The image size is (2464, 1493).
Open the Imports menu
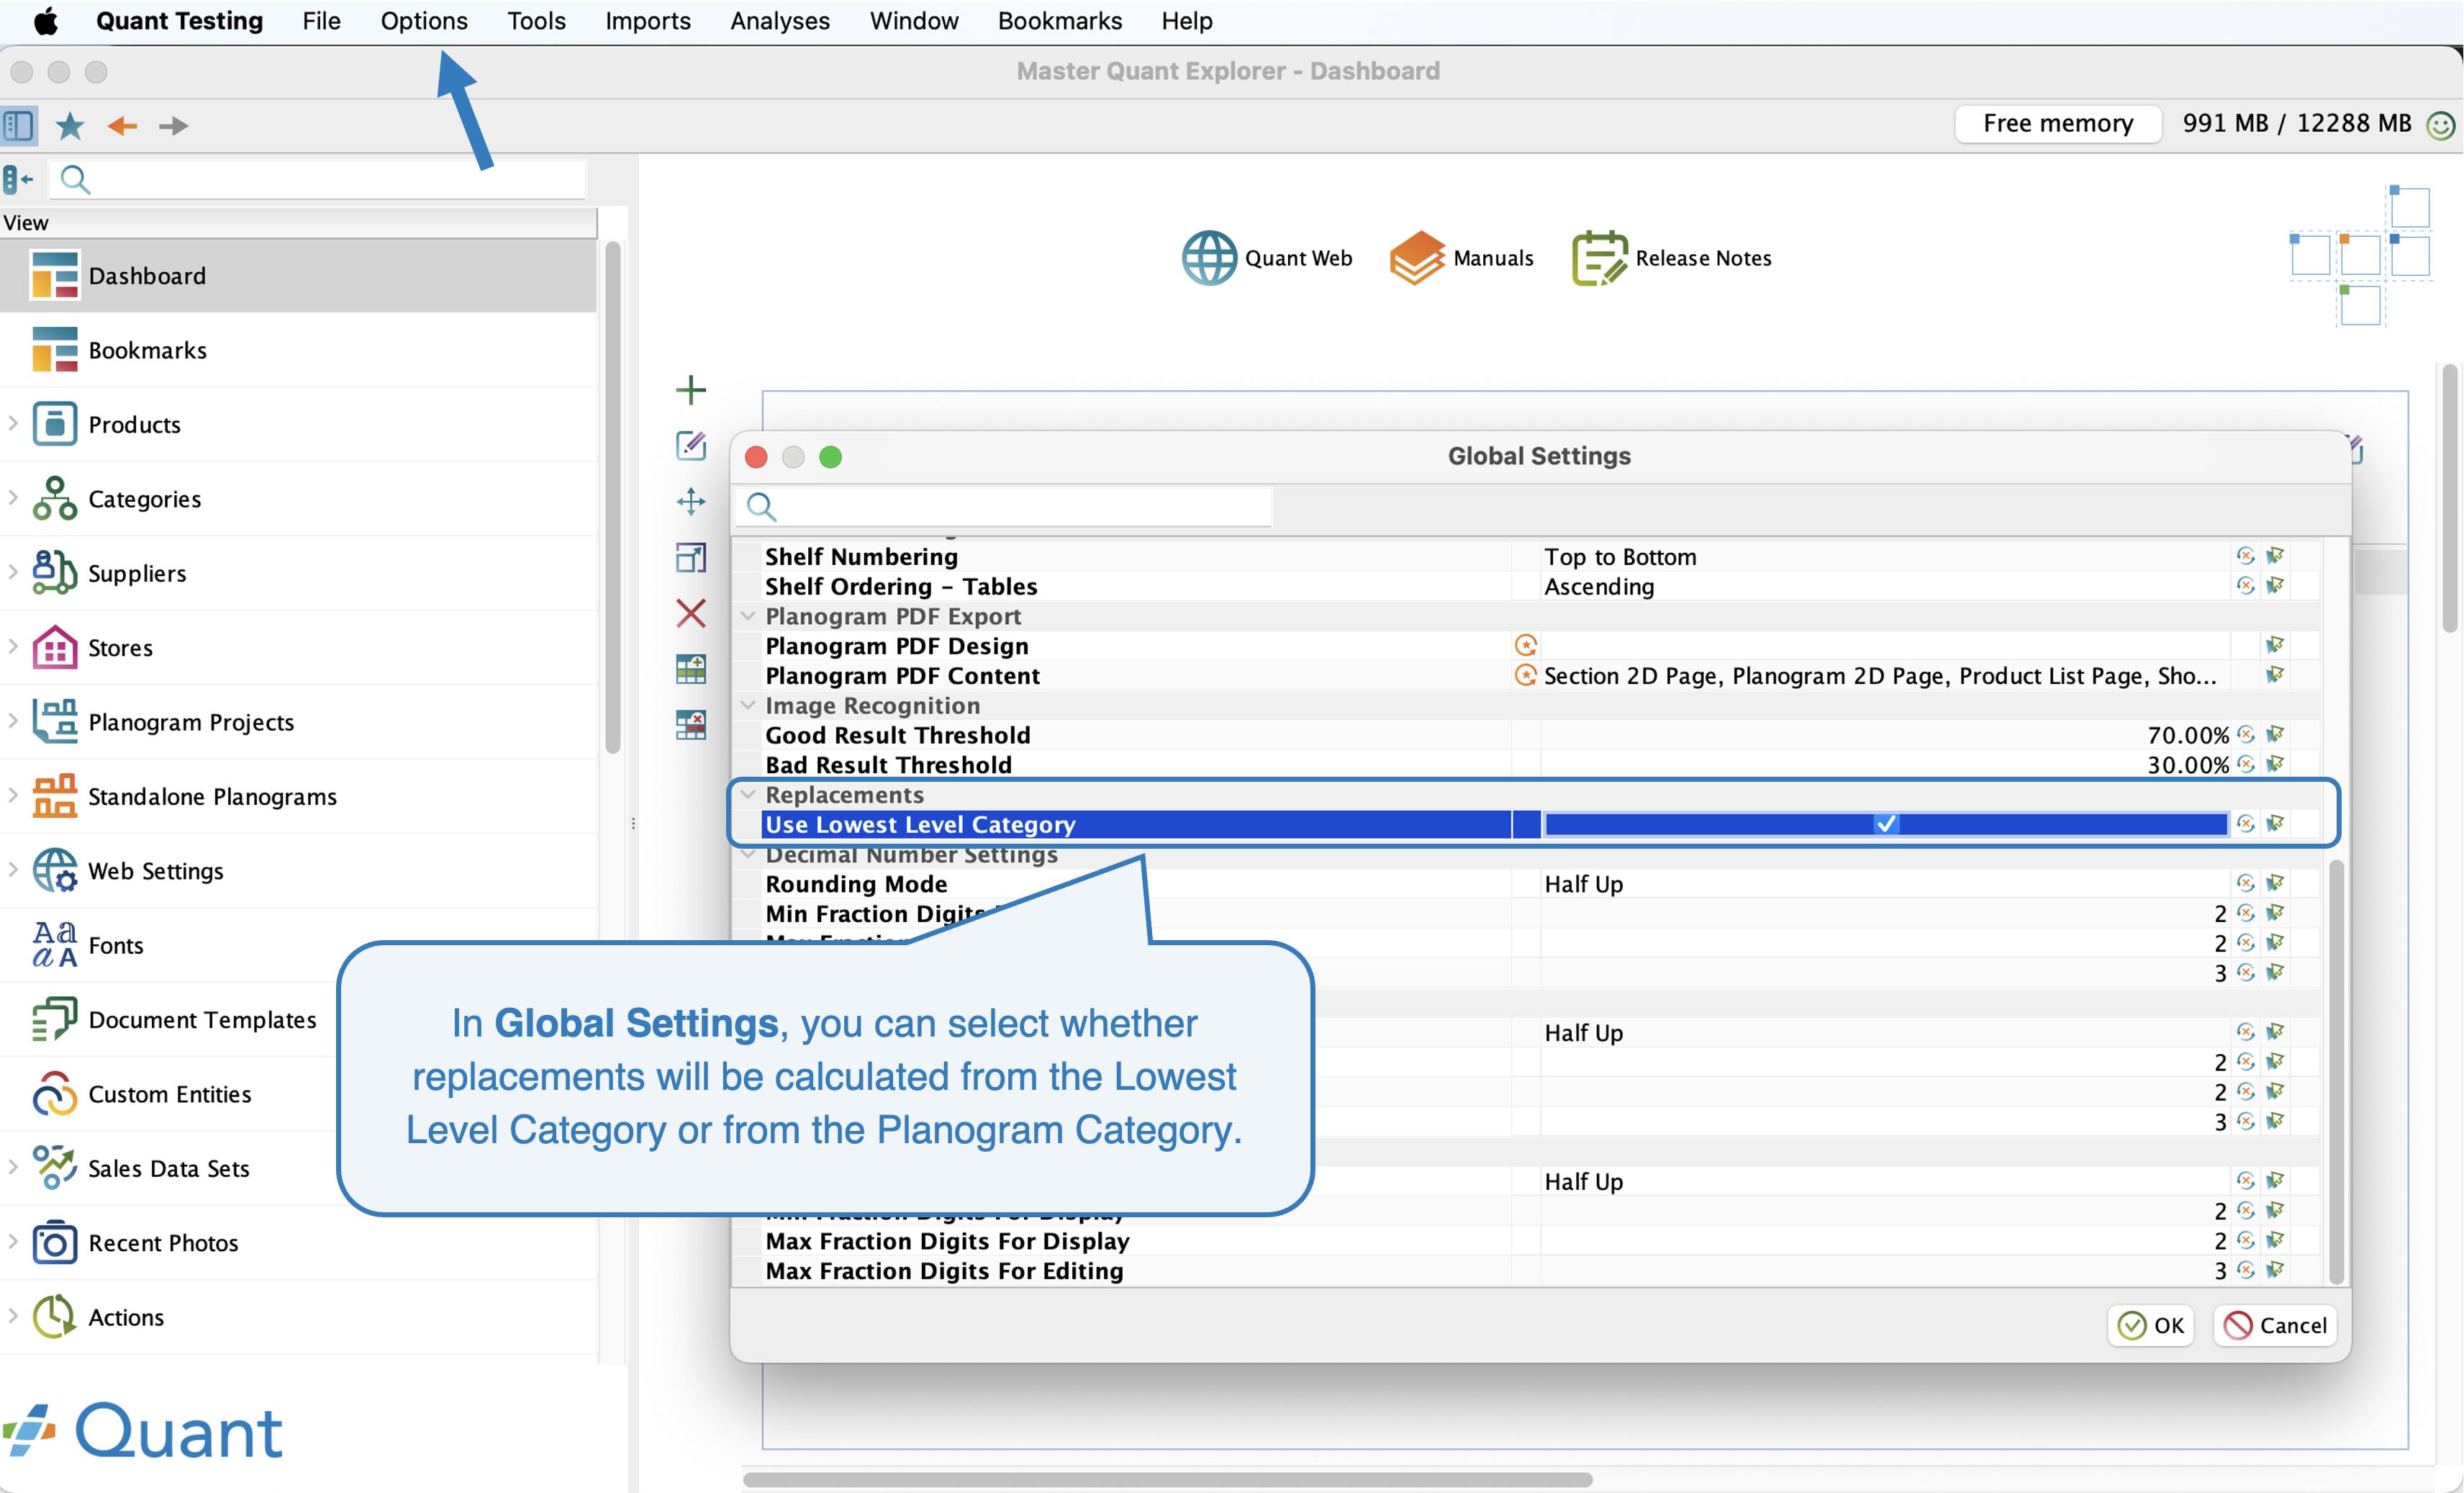click(x=648, y=21)
